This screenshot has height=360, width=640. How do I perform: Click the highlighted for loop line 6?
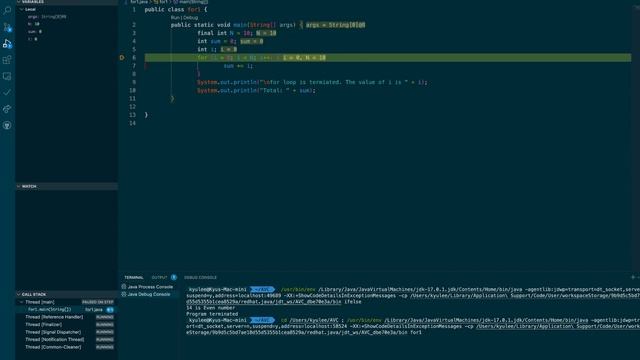click(388, 58)
